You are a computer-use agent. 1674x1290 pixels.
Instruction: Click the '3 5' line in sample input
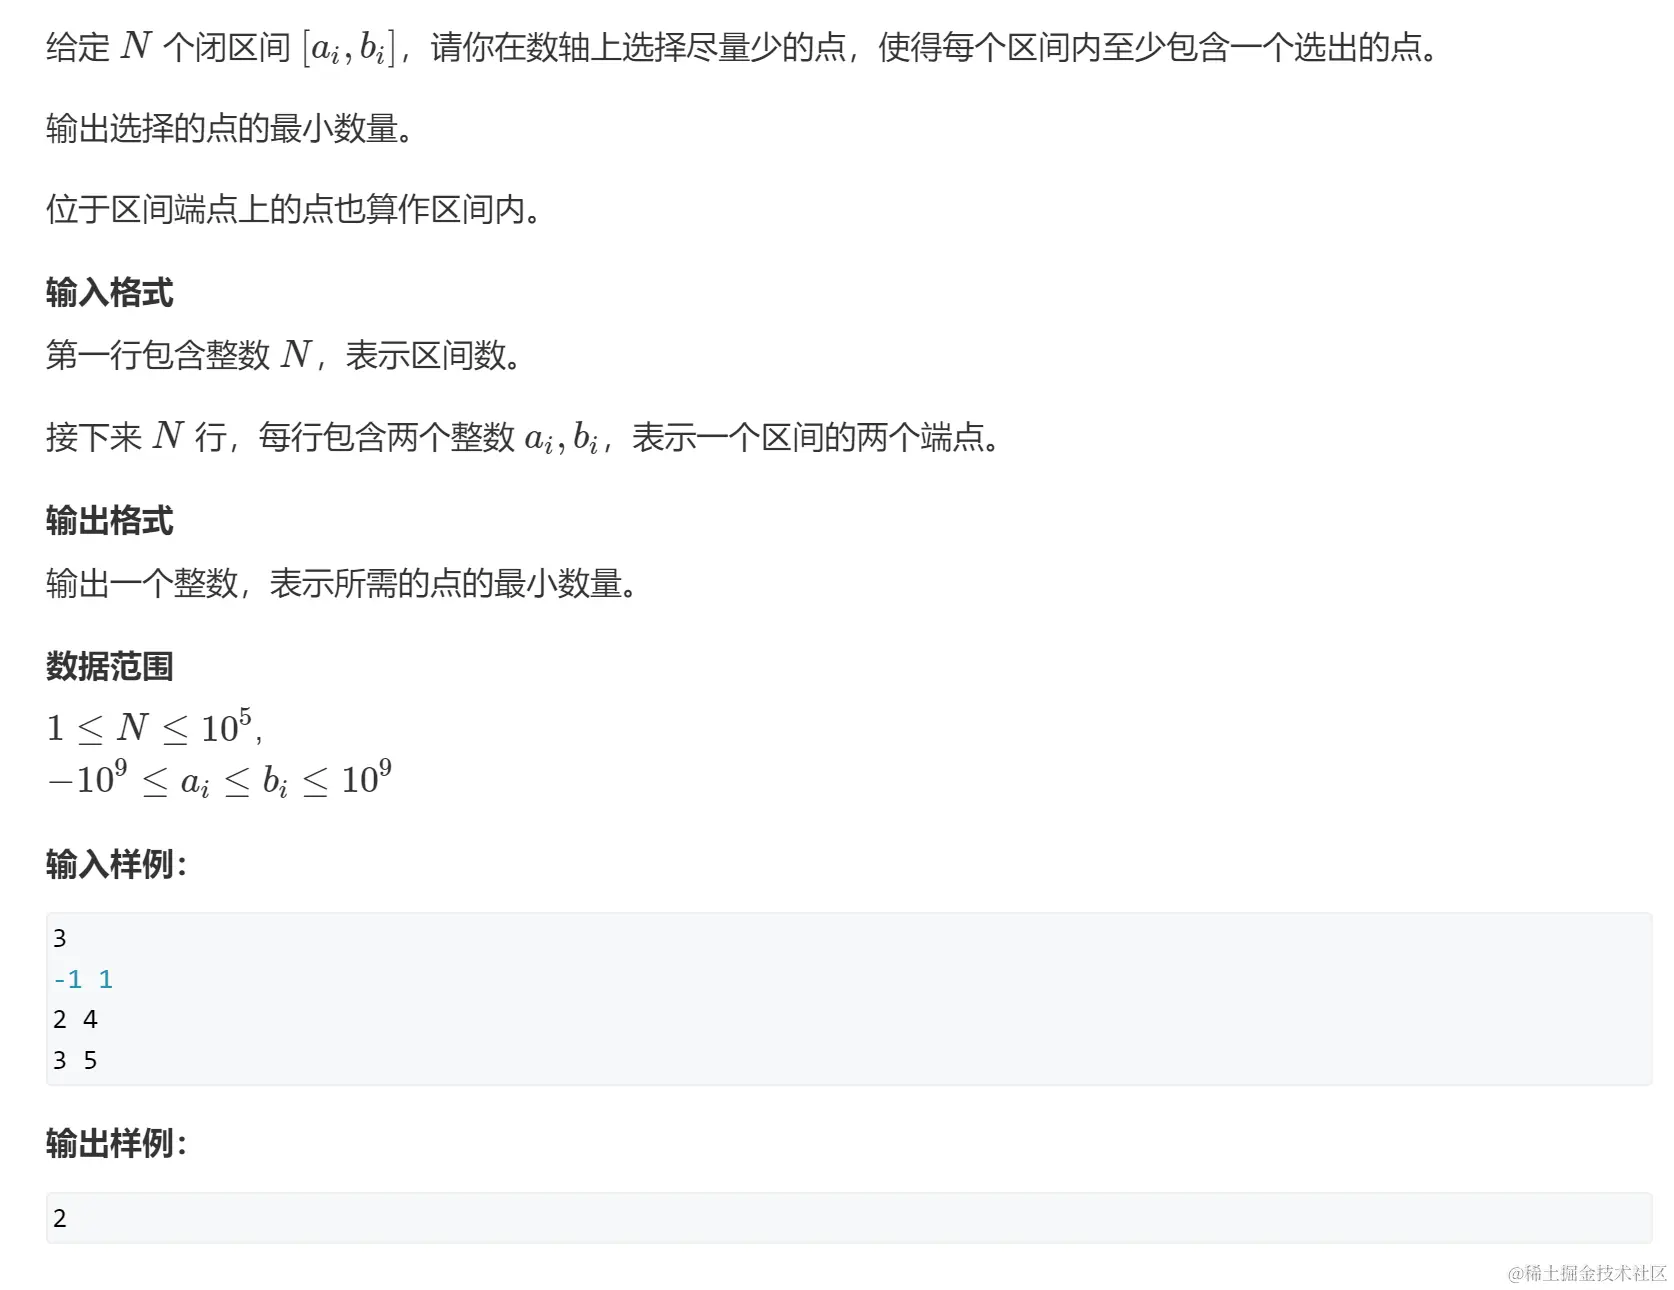[x=75, y=1061]
